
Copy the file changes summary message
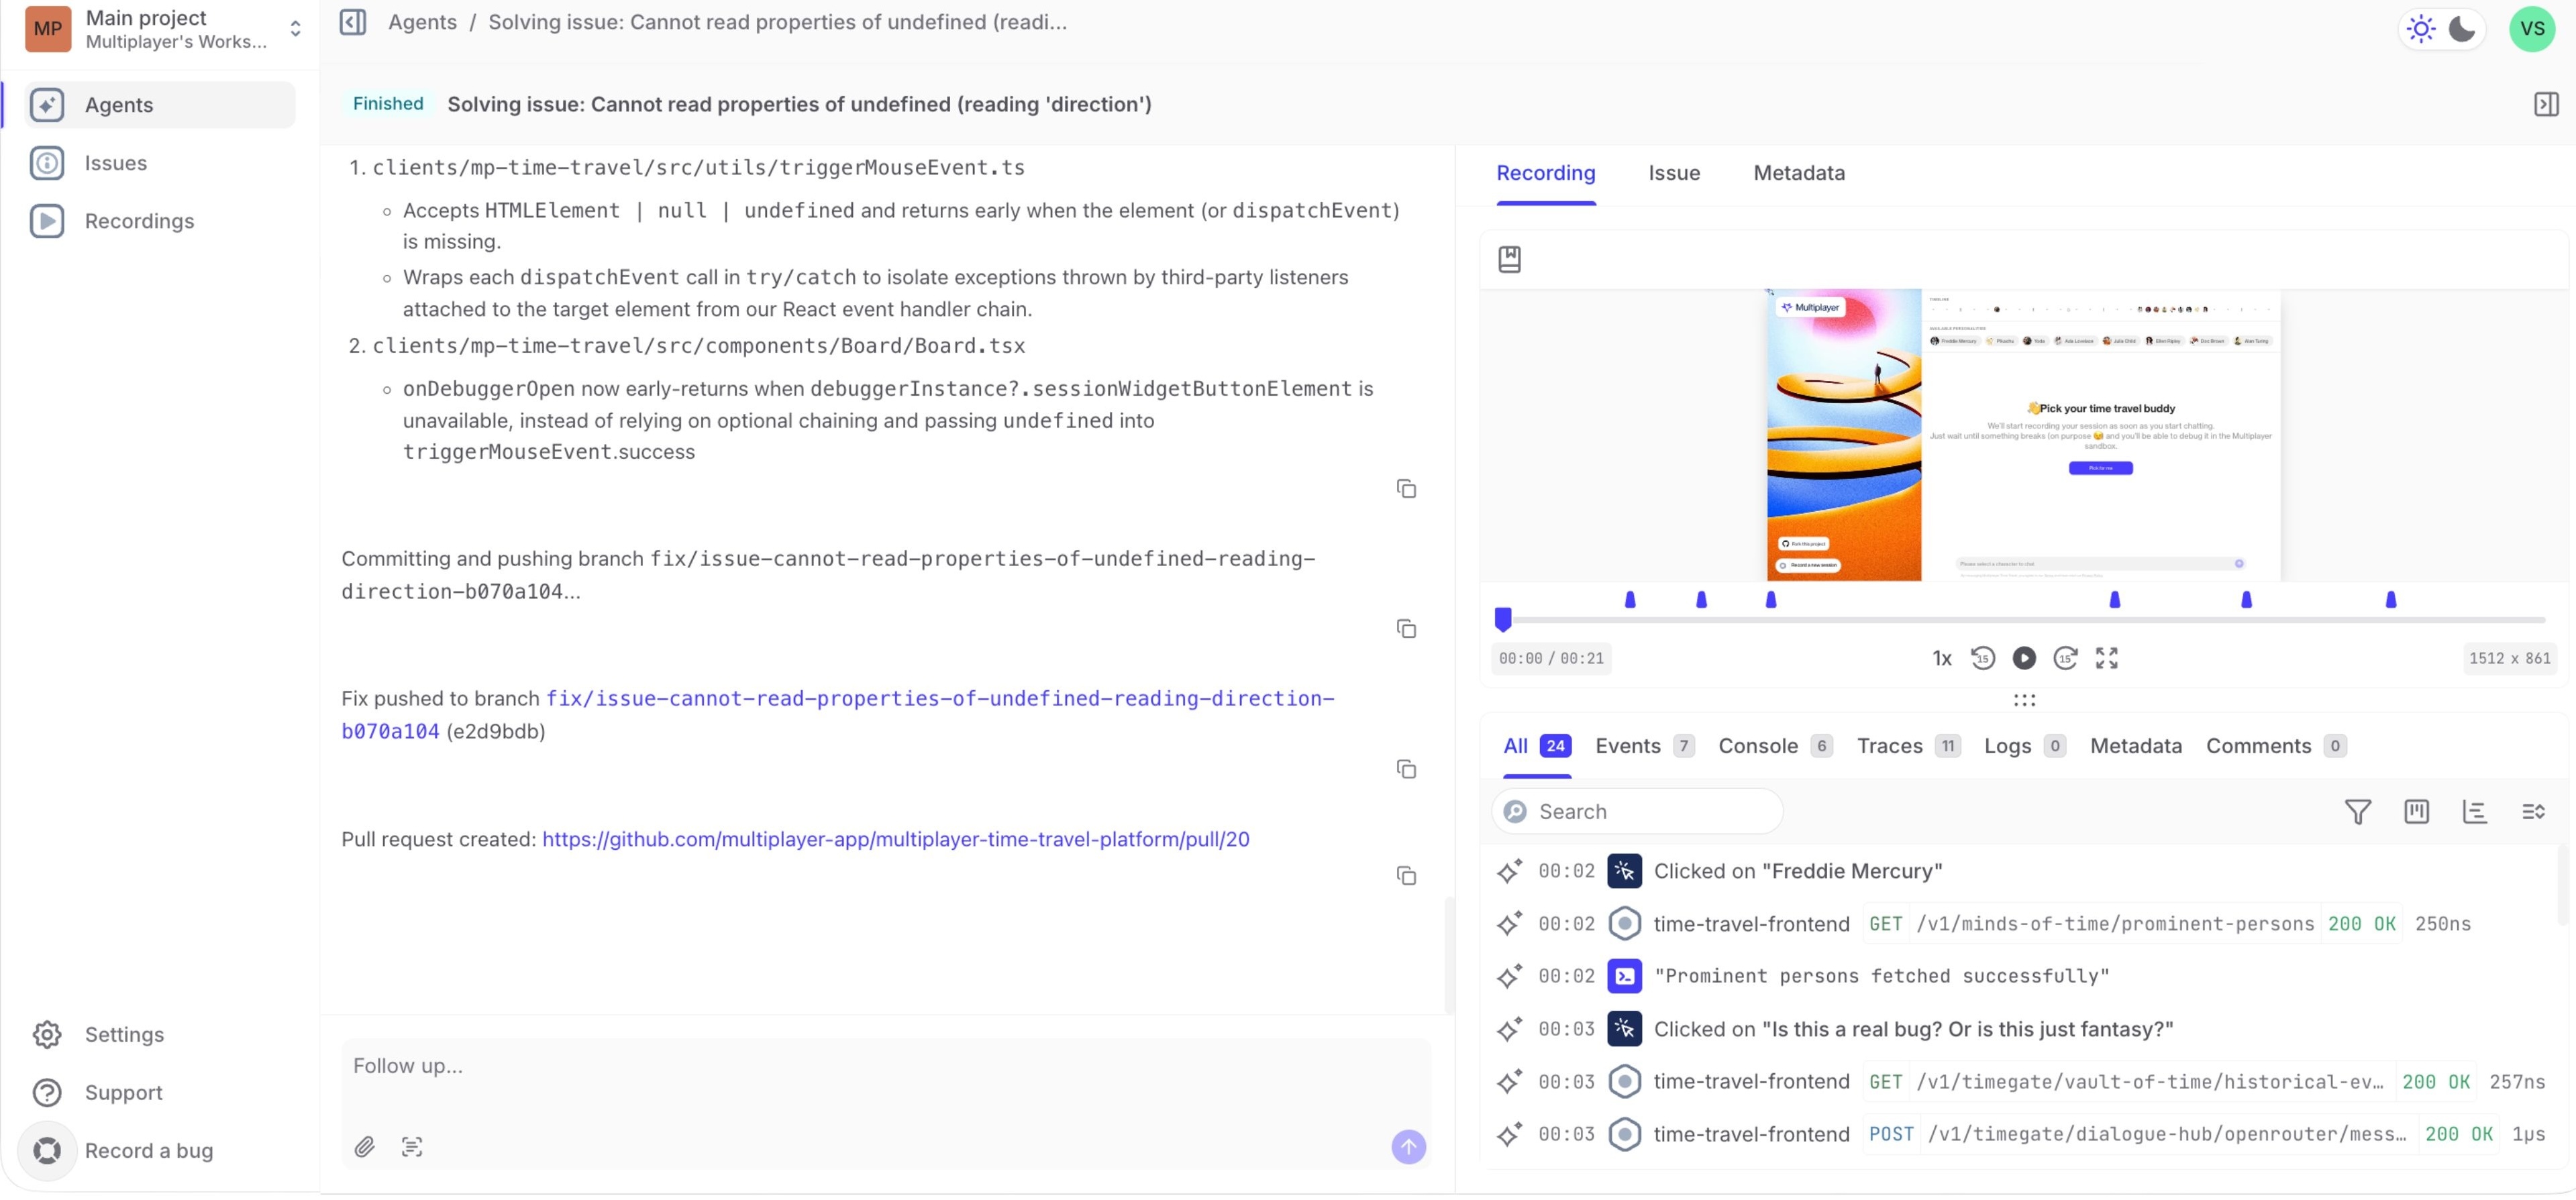pos(1406,489)
